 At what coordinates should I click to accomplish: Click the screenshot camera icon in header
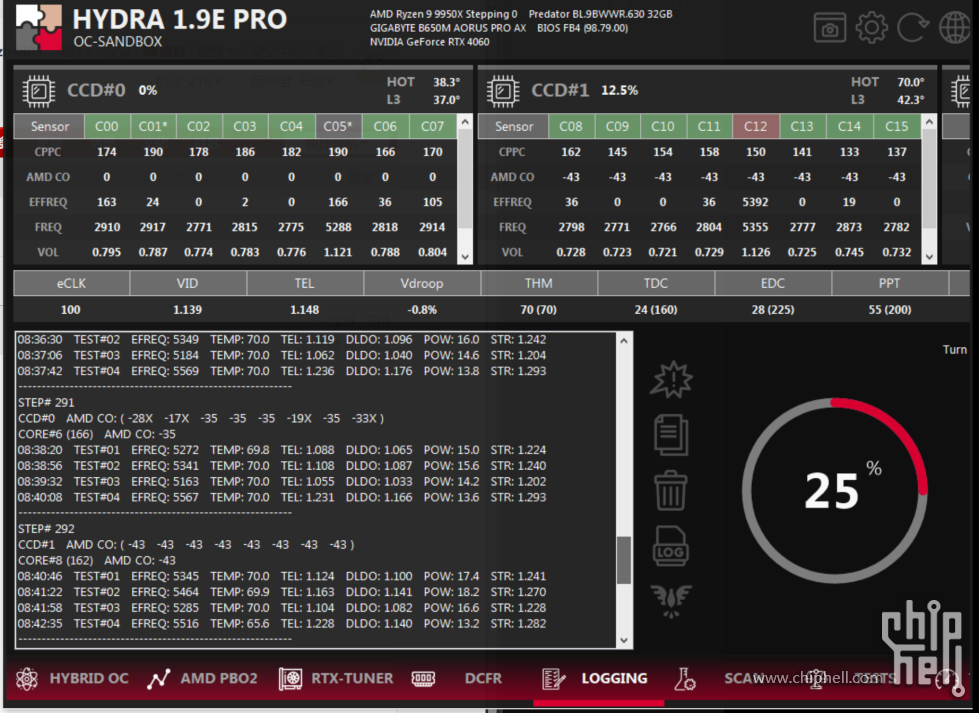click(830, 28)
